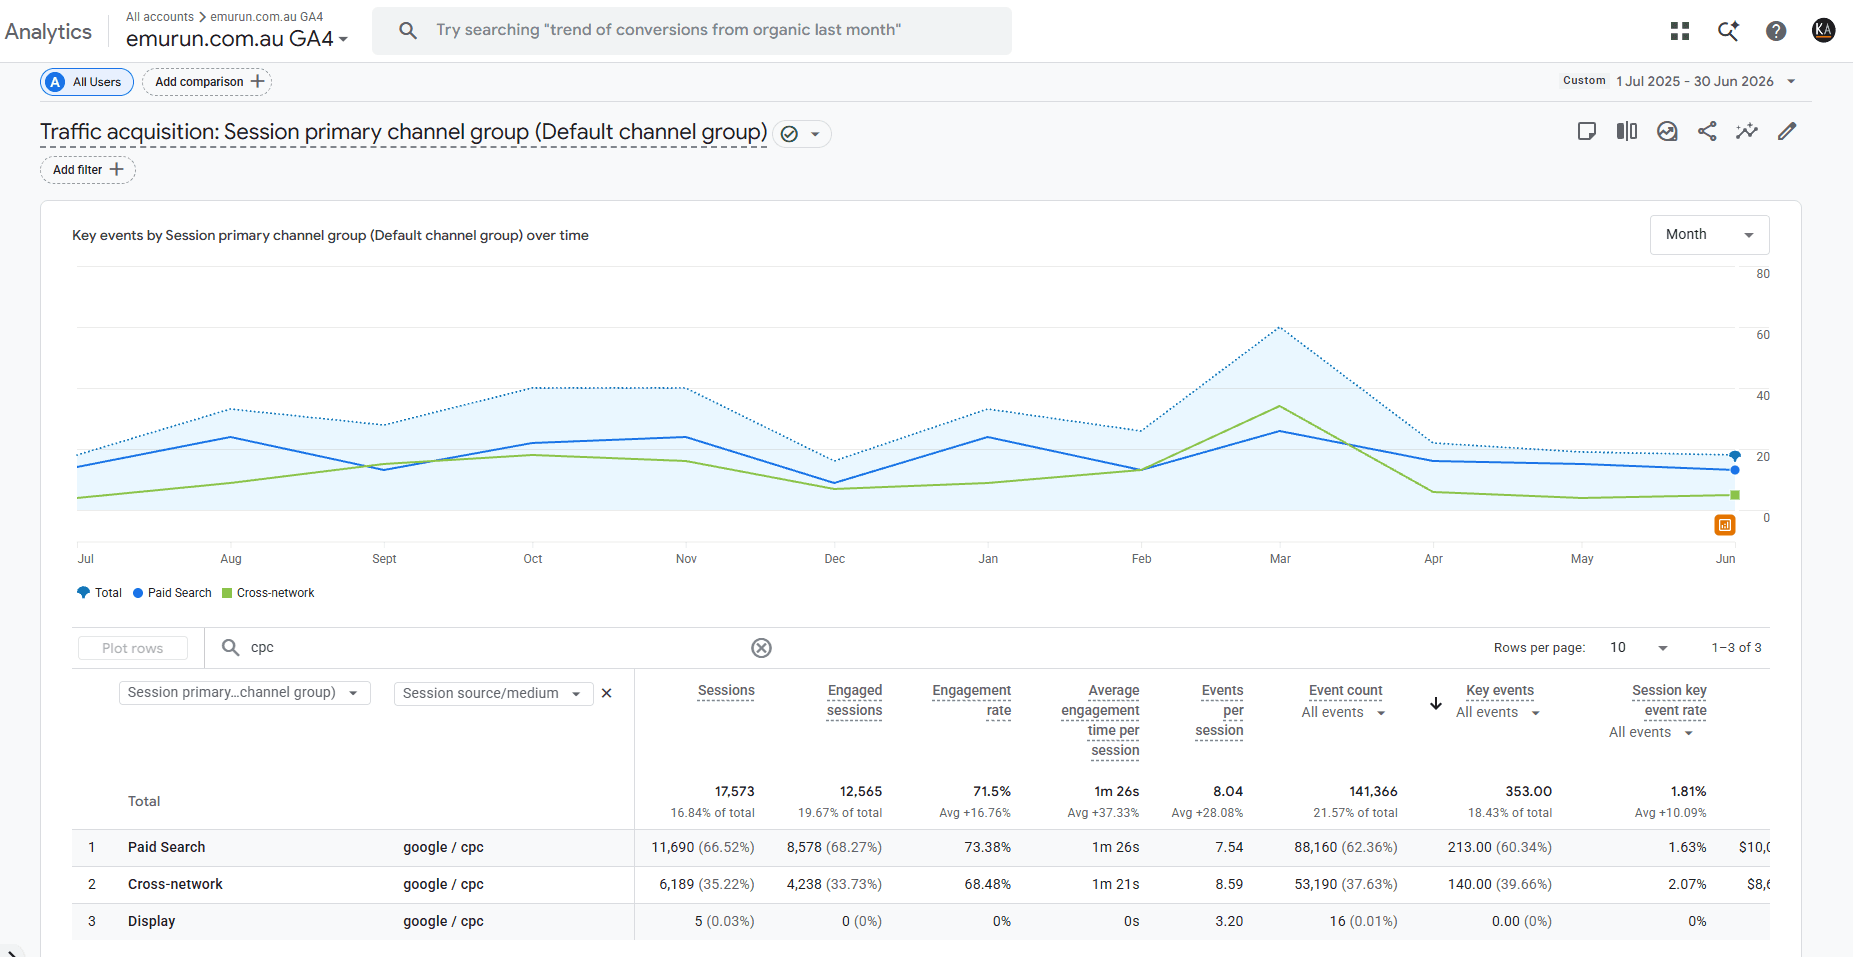This screenshot has height=957, width=1853.
Task: Open Insights trend-line icon
Action: [1747, 131]
